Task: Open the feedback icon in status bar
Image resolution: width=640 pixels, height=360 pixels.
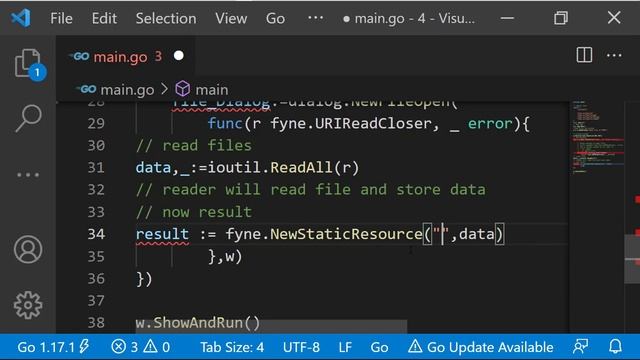Action: pyautogui.click(x=580, y=347)
